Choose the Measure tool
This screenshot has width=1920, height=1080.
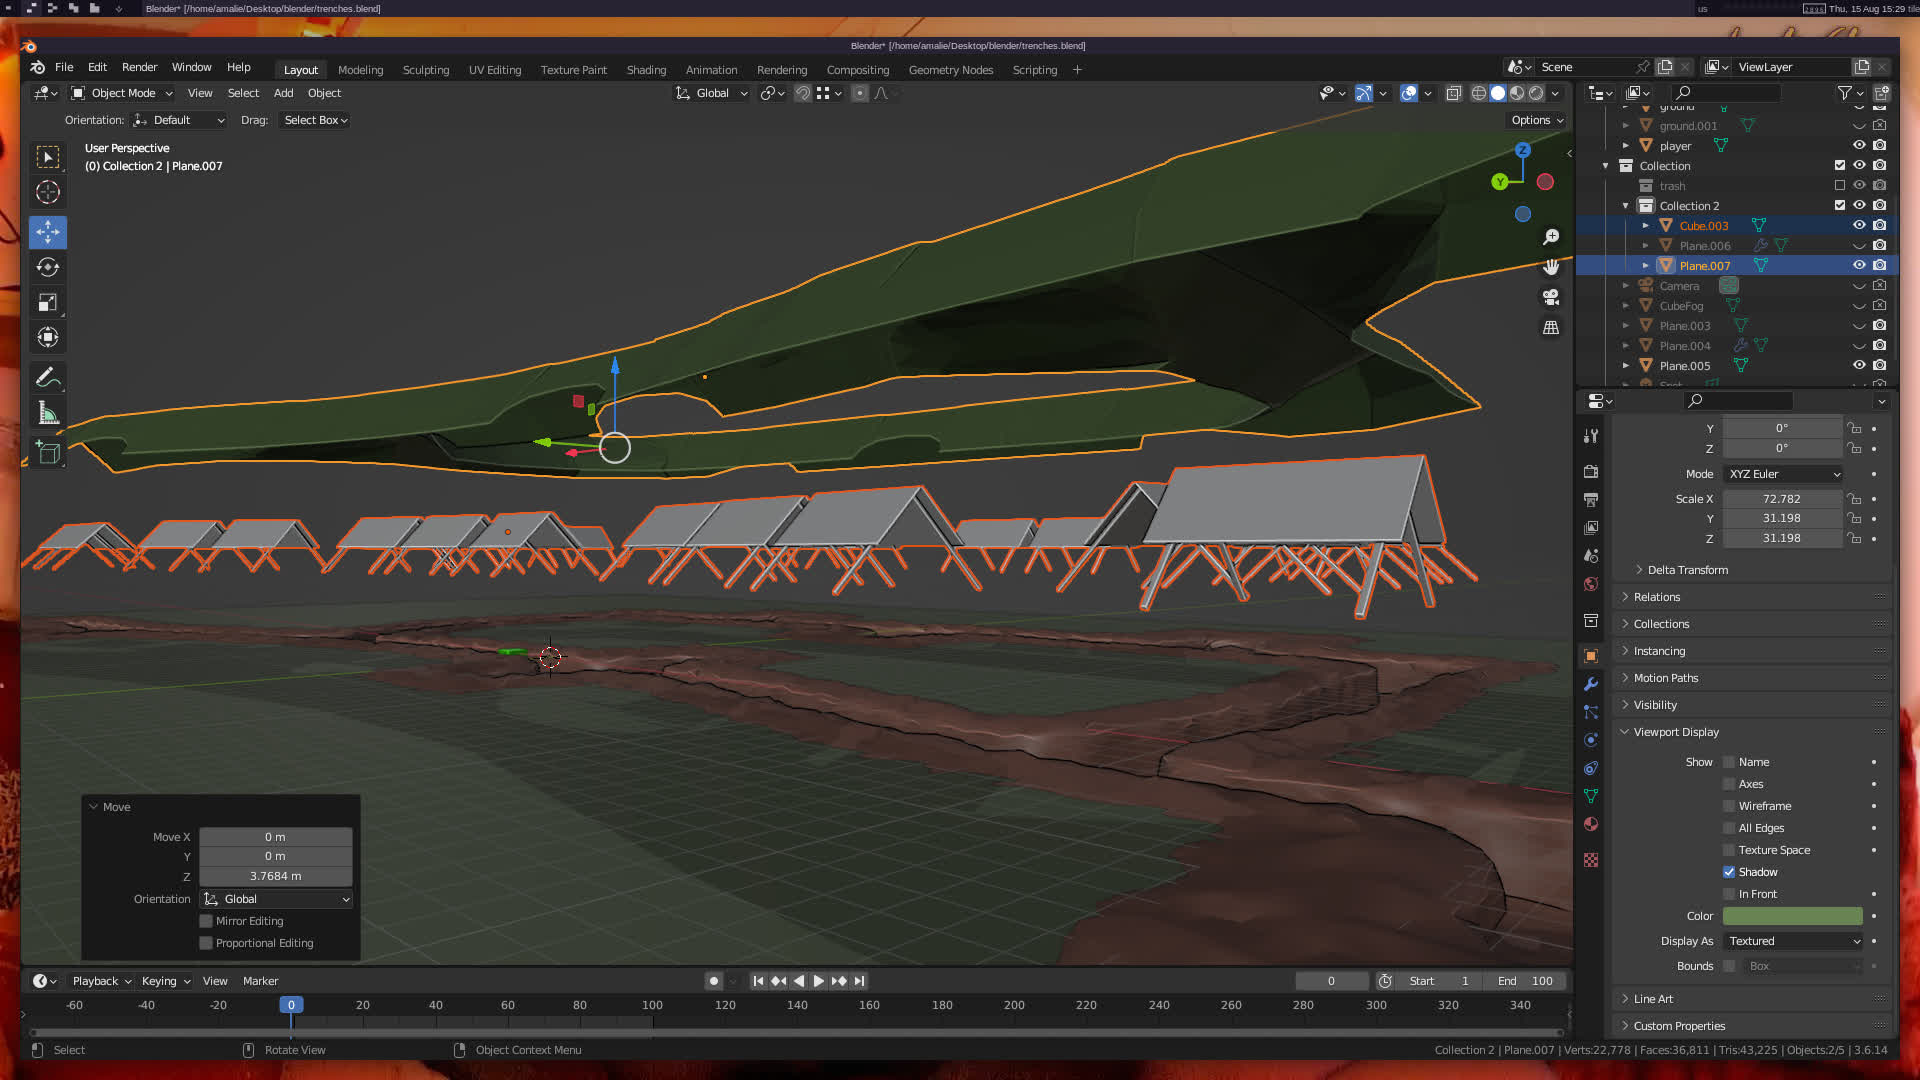47,413
